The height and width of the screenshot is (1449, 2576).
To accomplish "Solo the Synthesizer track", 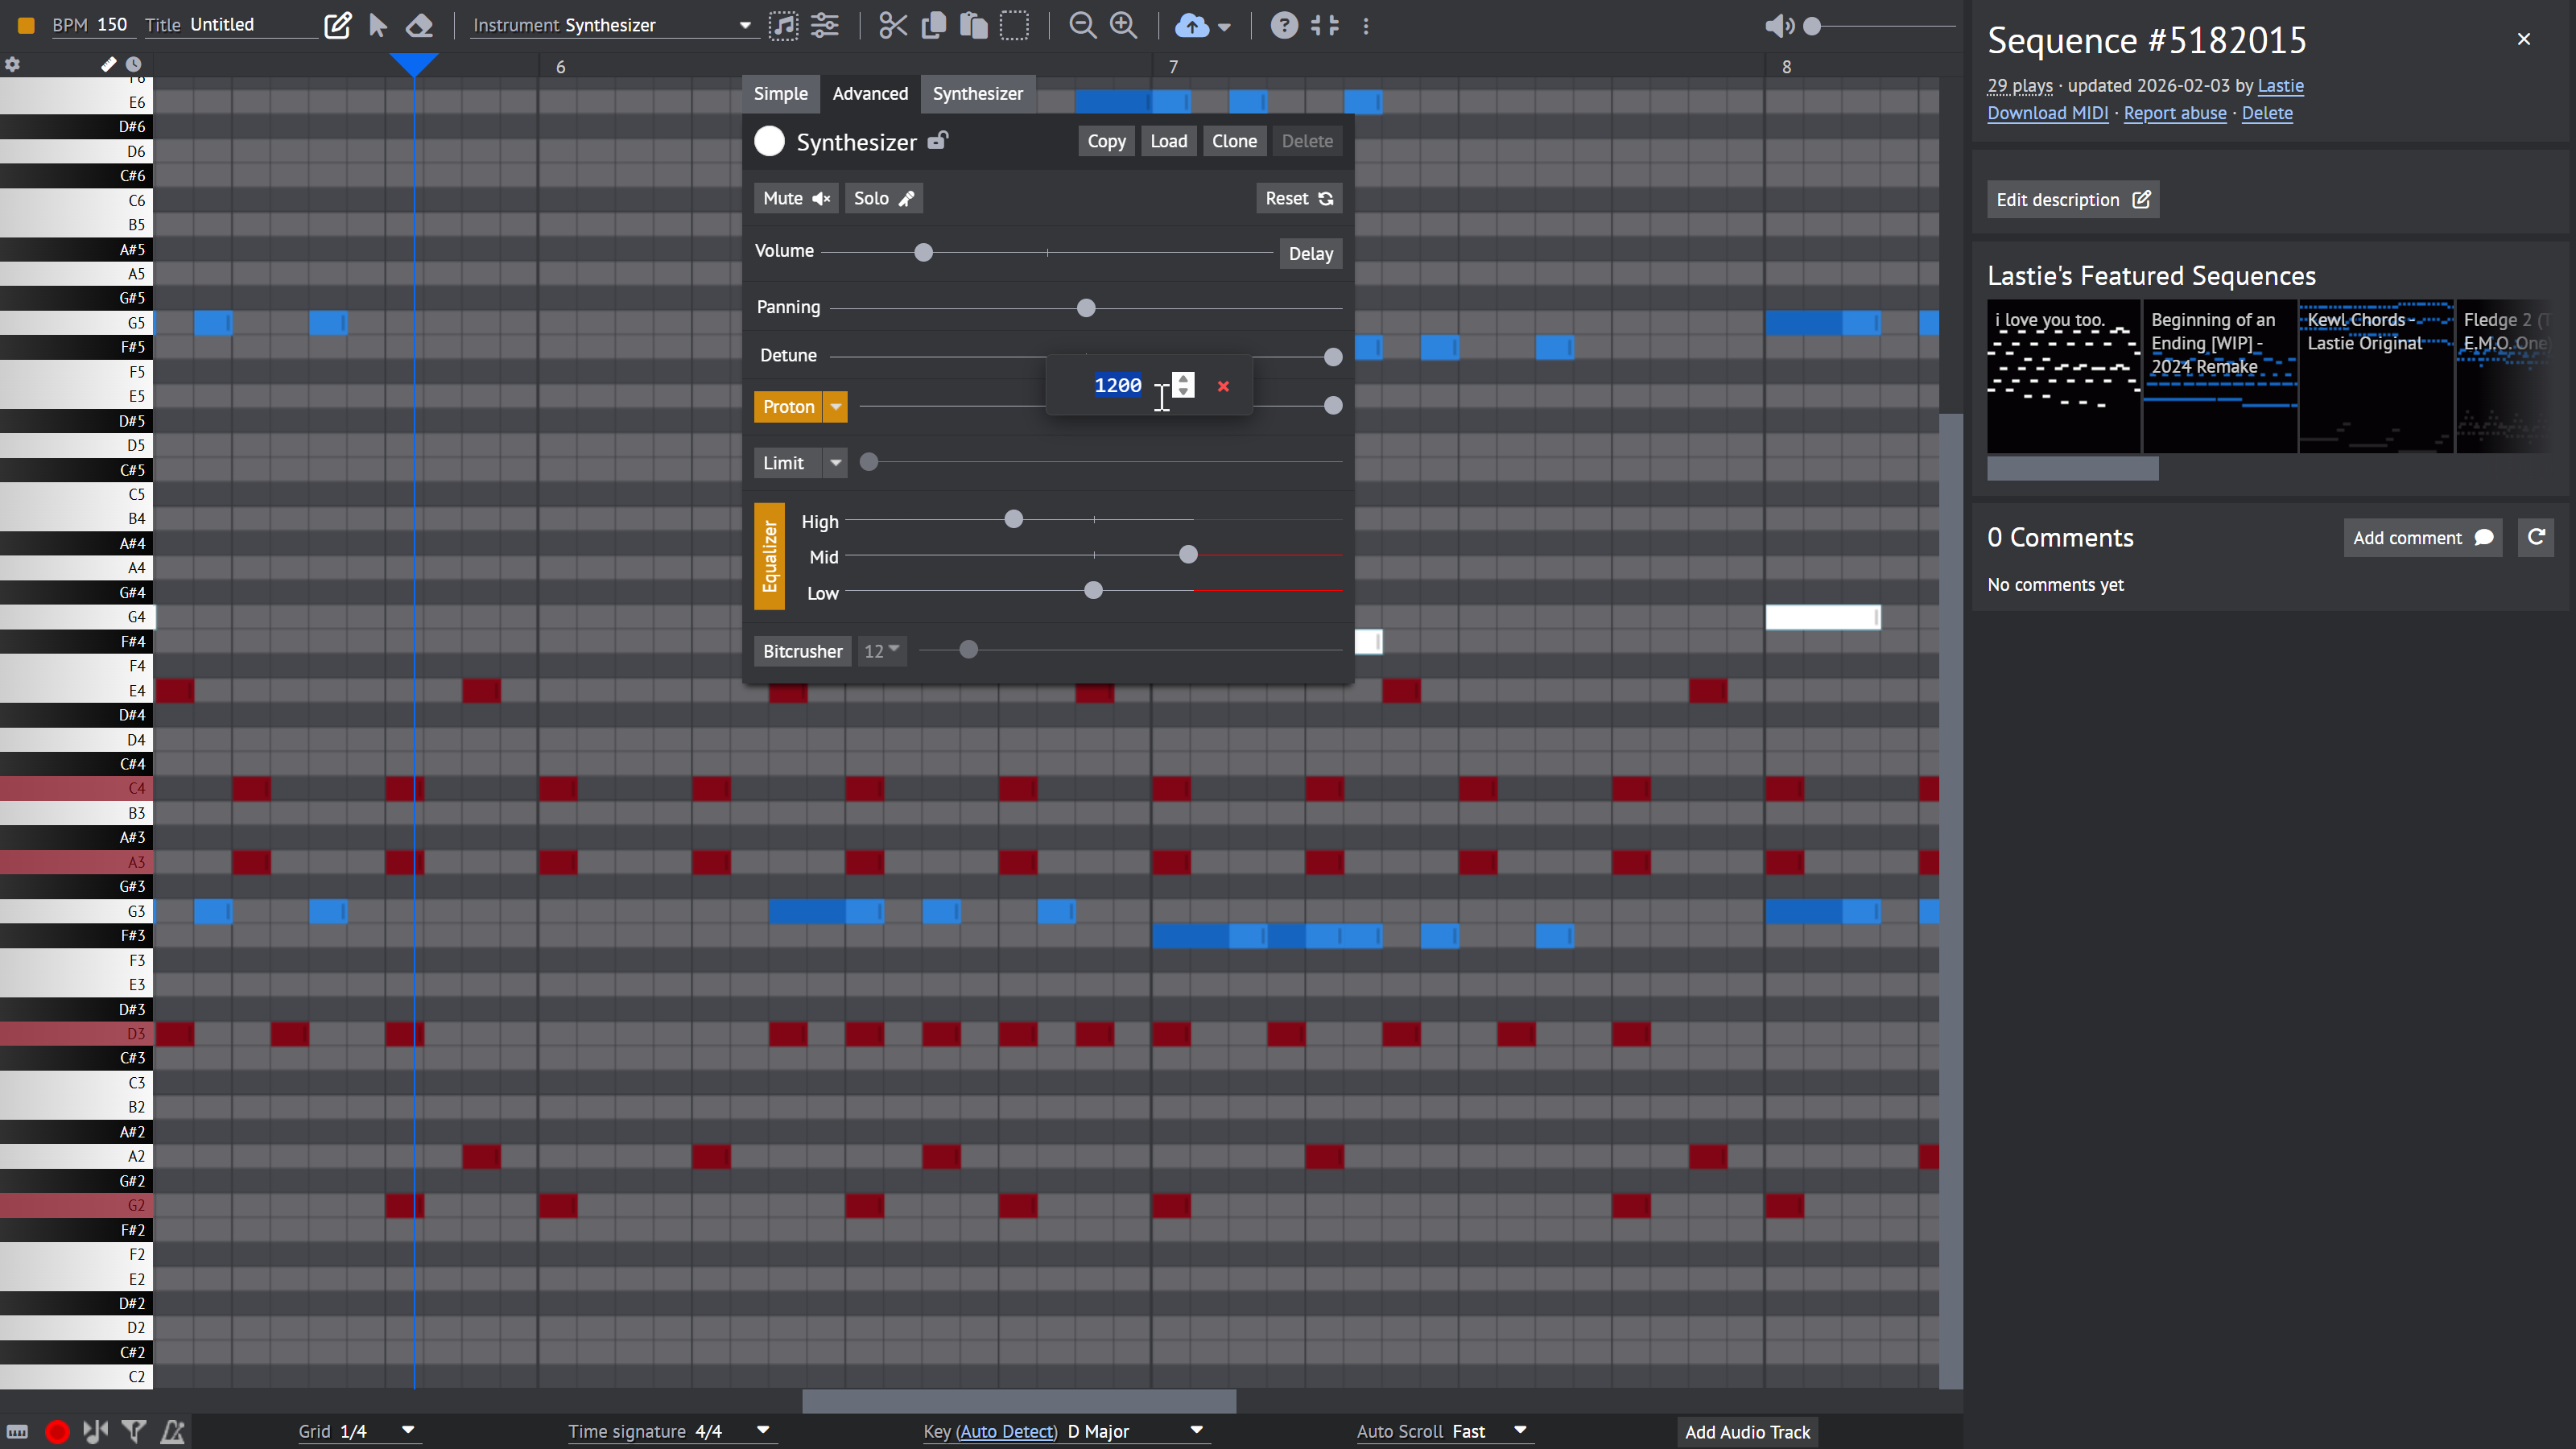I will 882,197.
